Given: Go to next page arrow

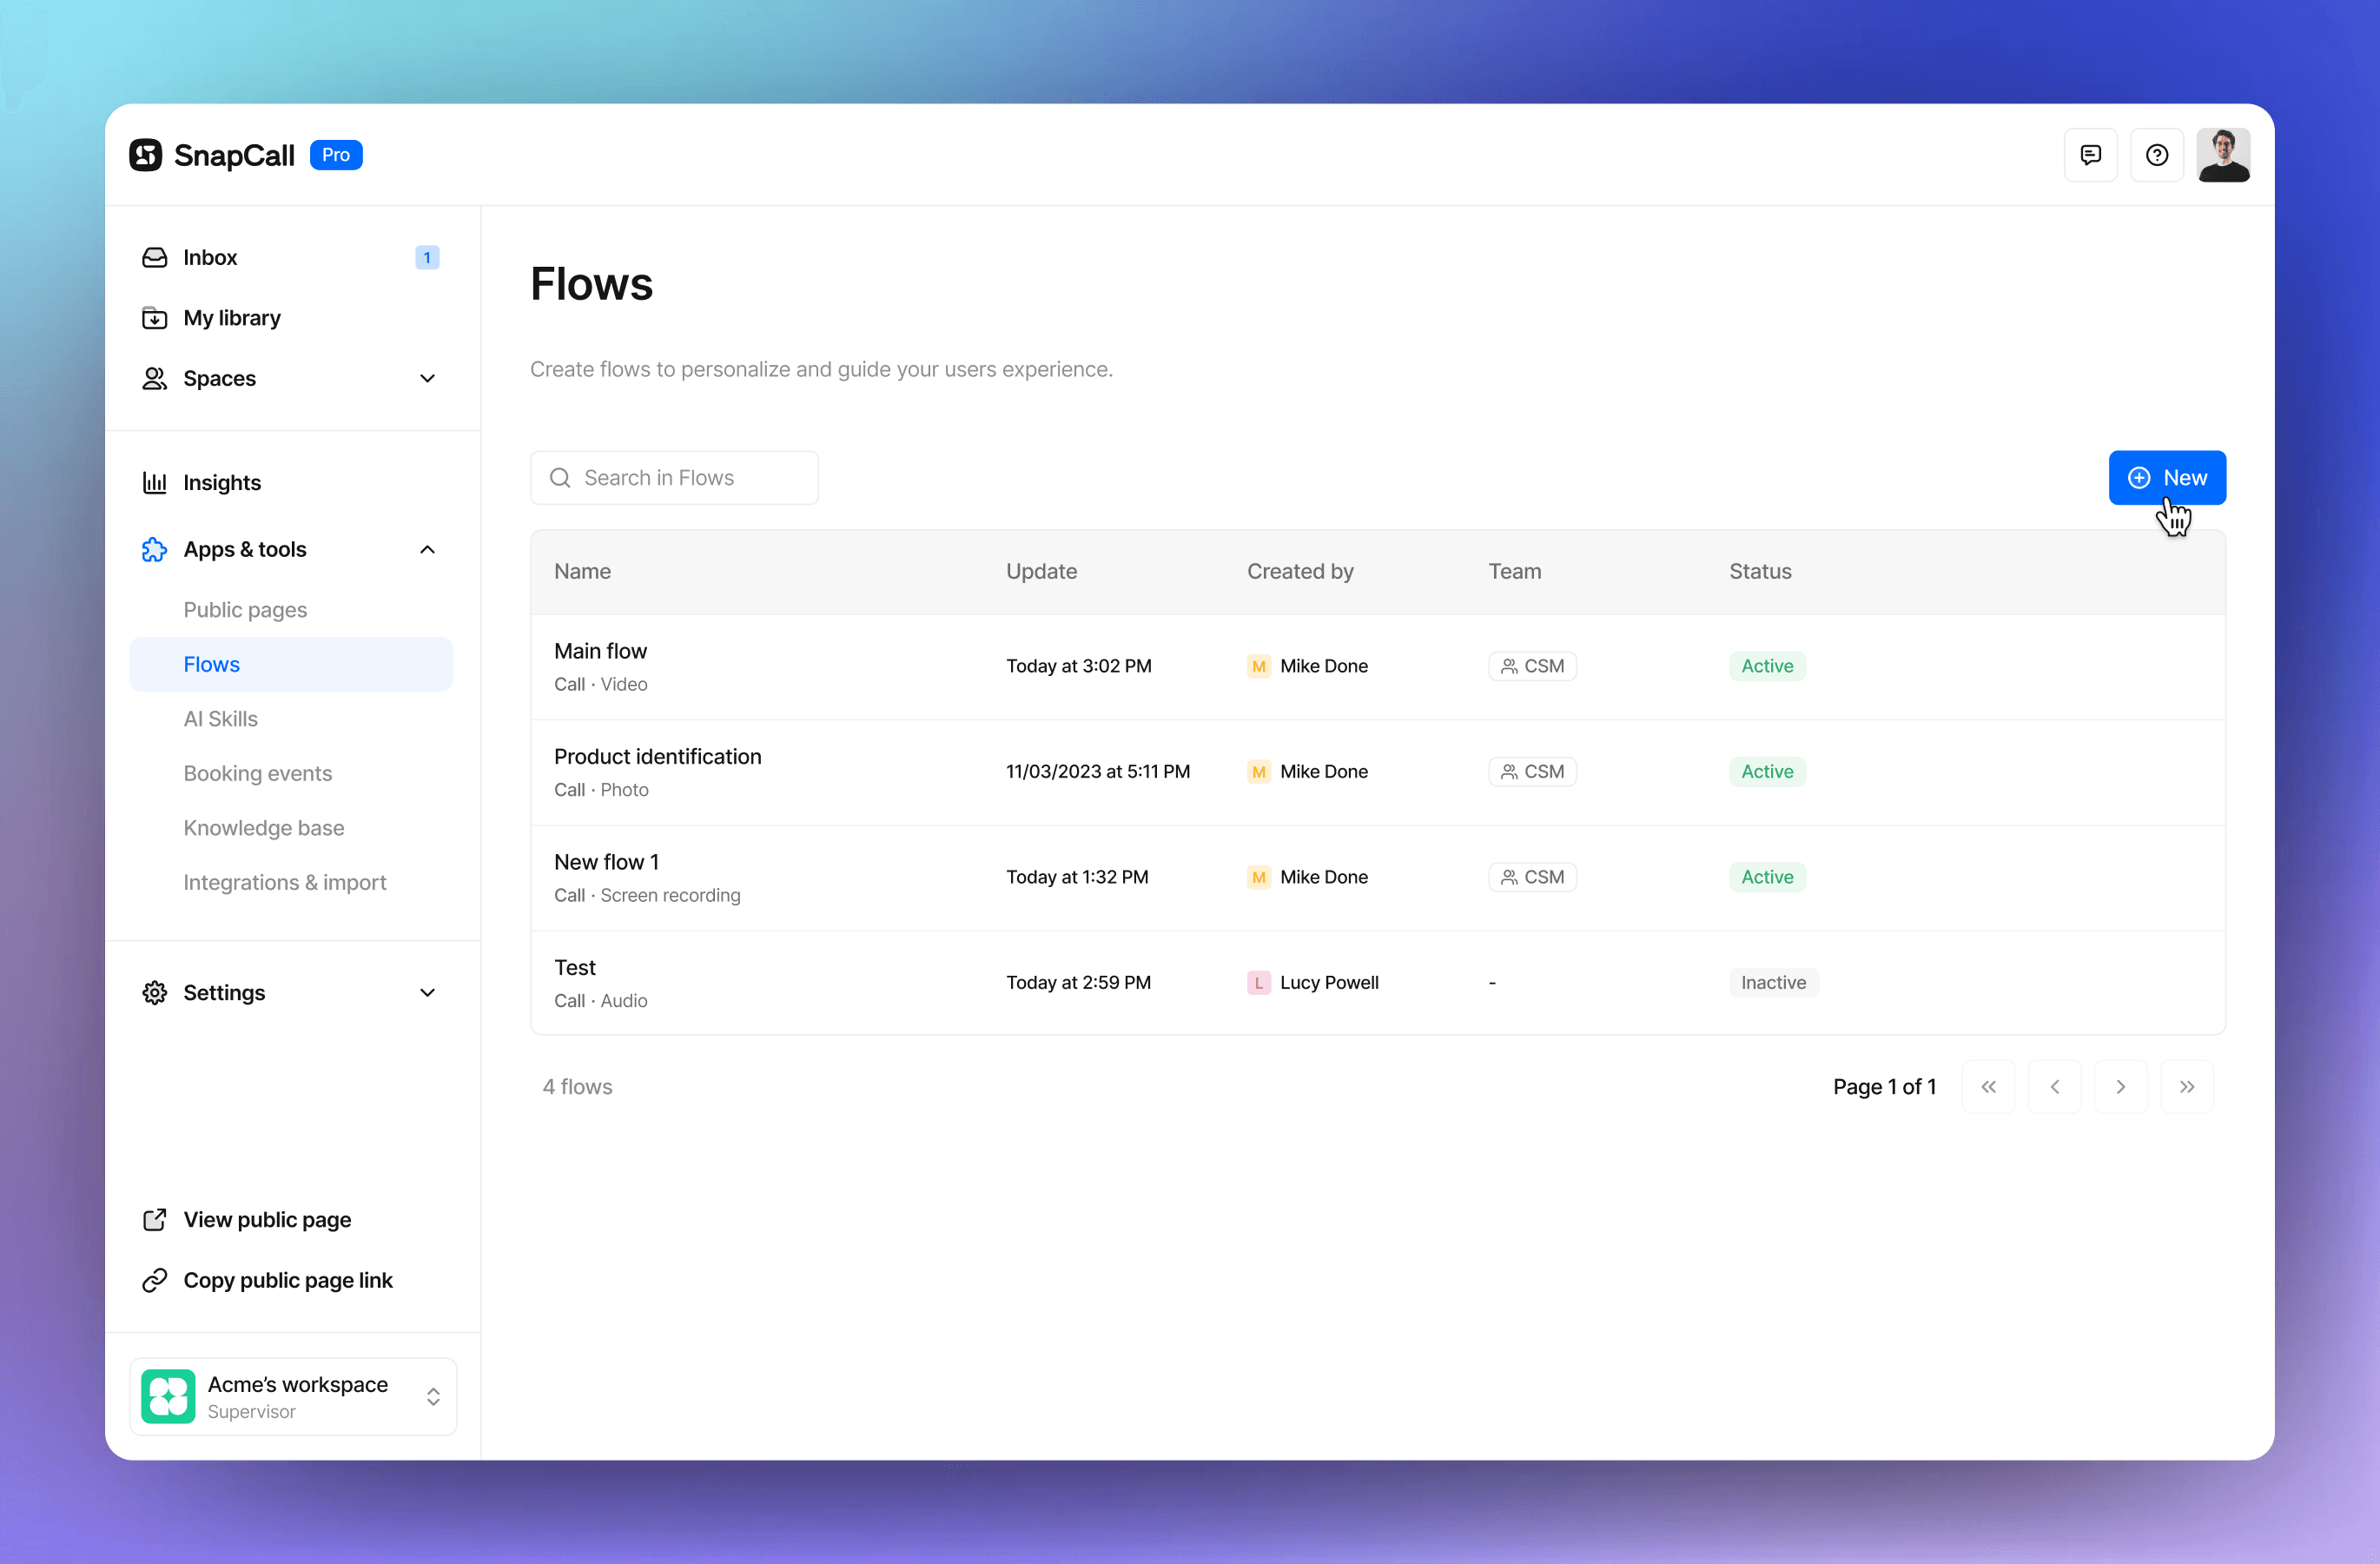Looking at the screenshot, I should click(2120, 1087).
